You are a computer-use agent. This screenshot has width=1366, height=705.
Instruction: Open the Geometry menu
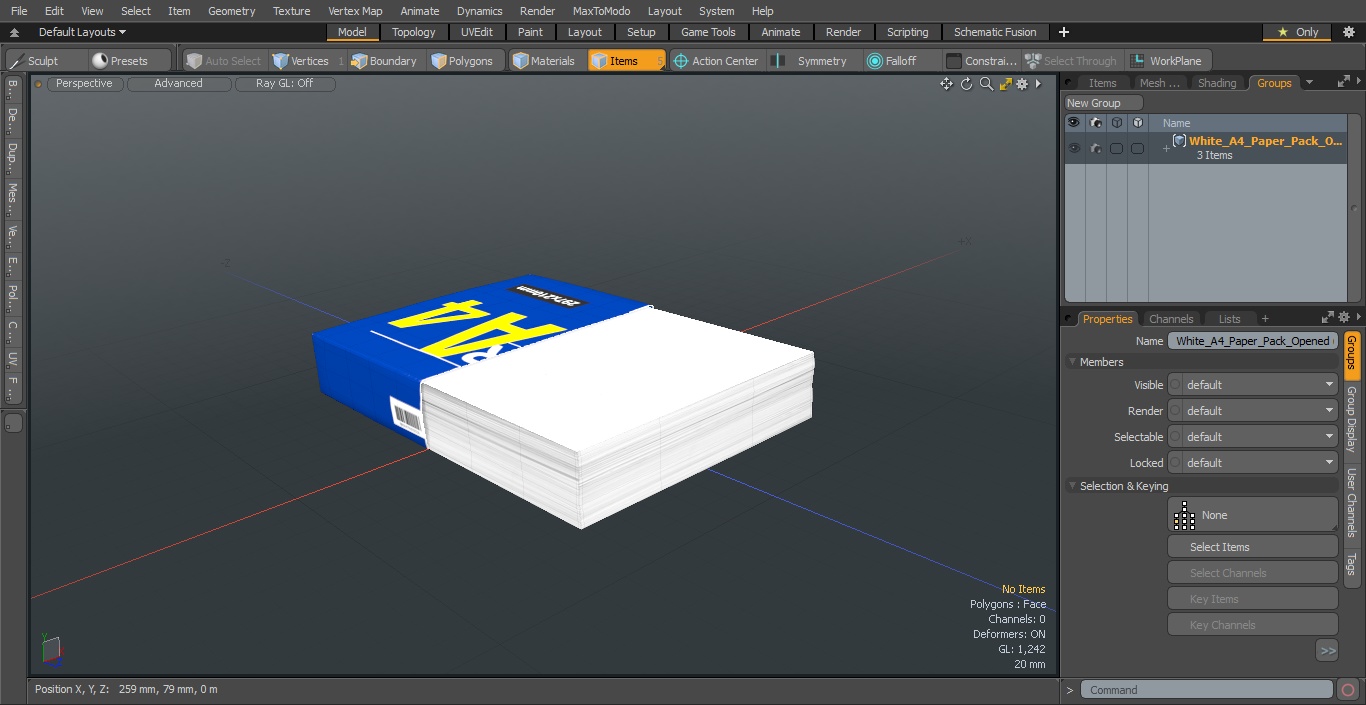231,11
